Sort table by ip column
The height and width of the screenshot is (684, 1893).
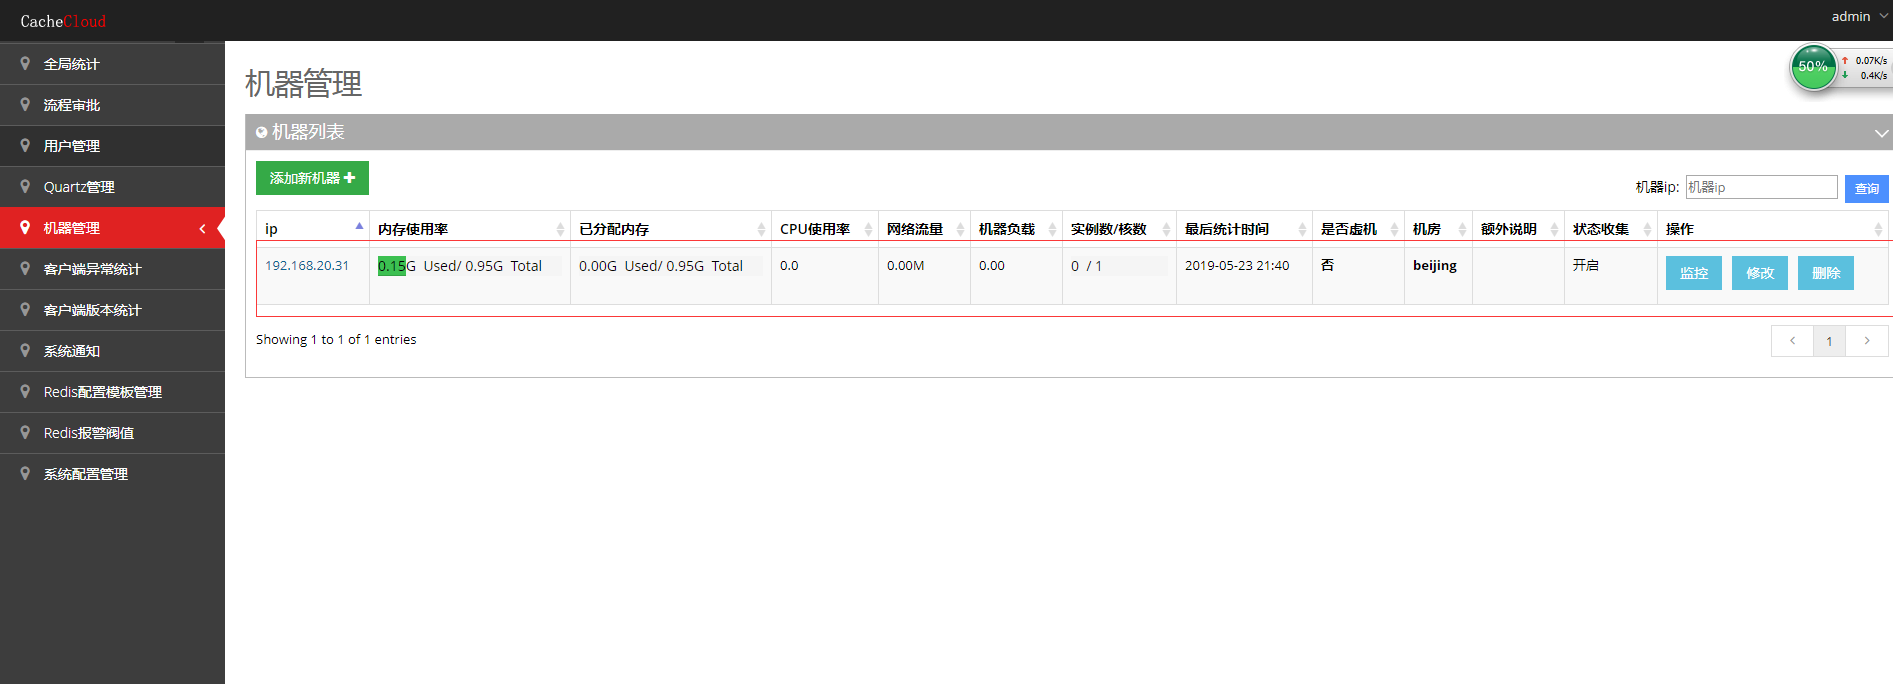point(313,229)
